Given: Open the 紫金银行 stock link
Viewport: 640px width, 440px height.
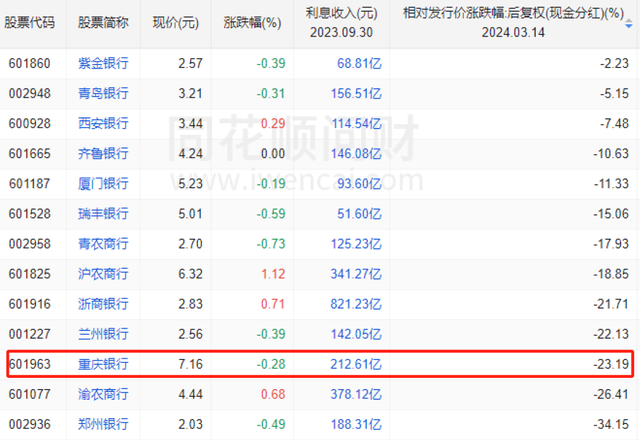Looking at the screenshot, I should coord(103,63).
